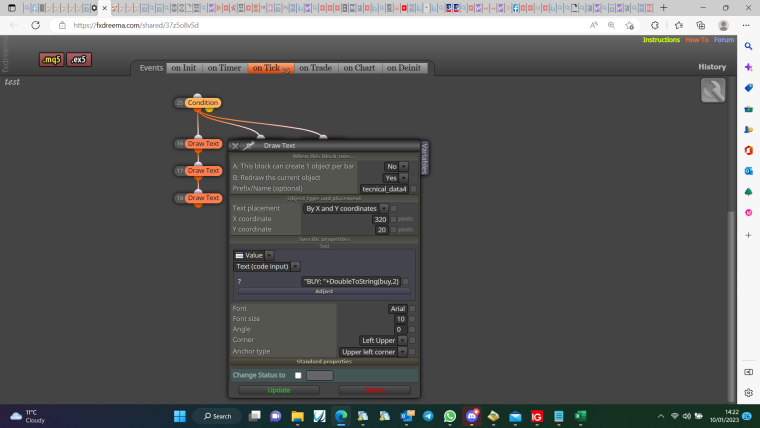Screen dimensions: 760x428
Task: Toggle checkbox beside Font Arial
Action: 412,309
